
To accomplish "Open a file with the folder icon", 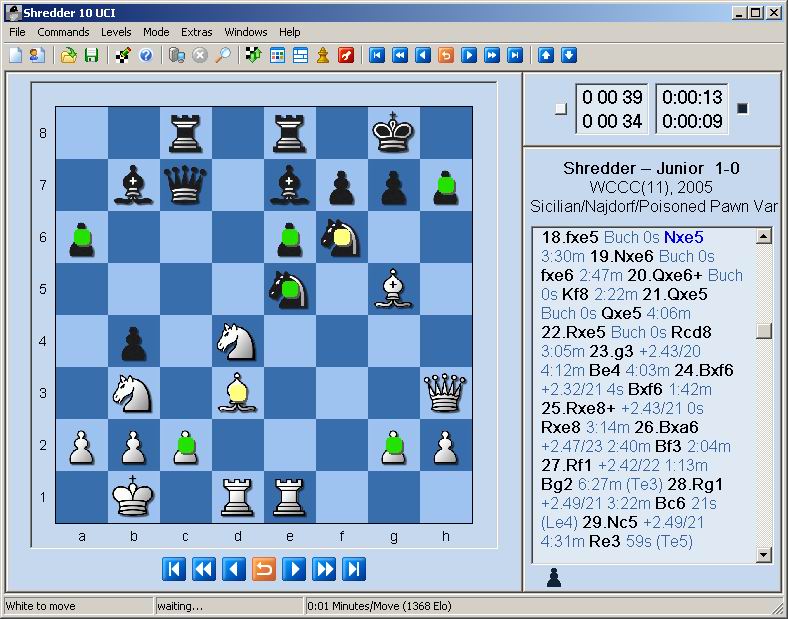I will click(x=68, y=55).
